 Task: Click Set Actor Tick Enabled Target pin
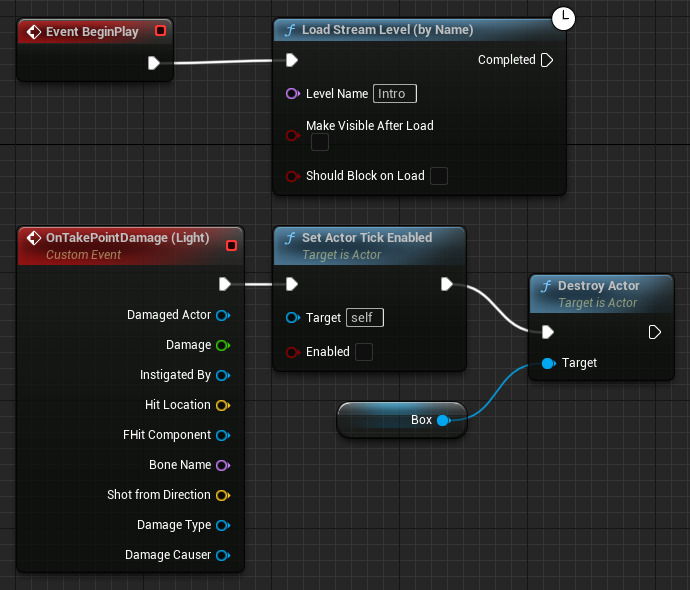click(x=293, y=317)
